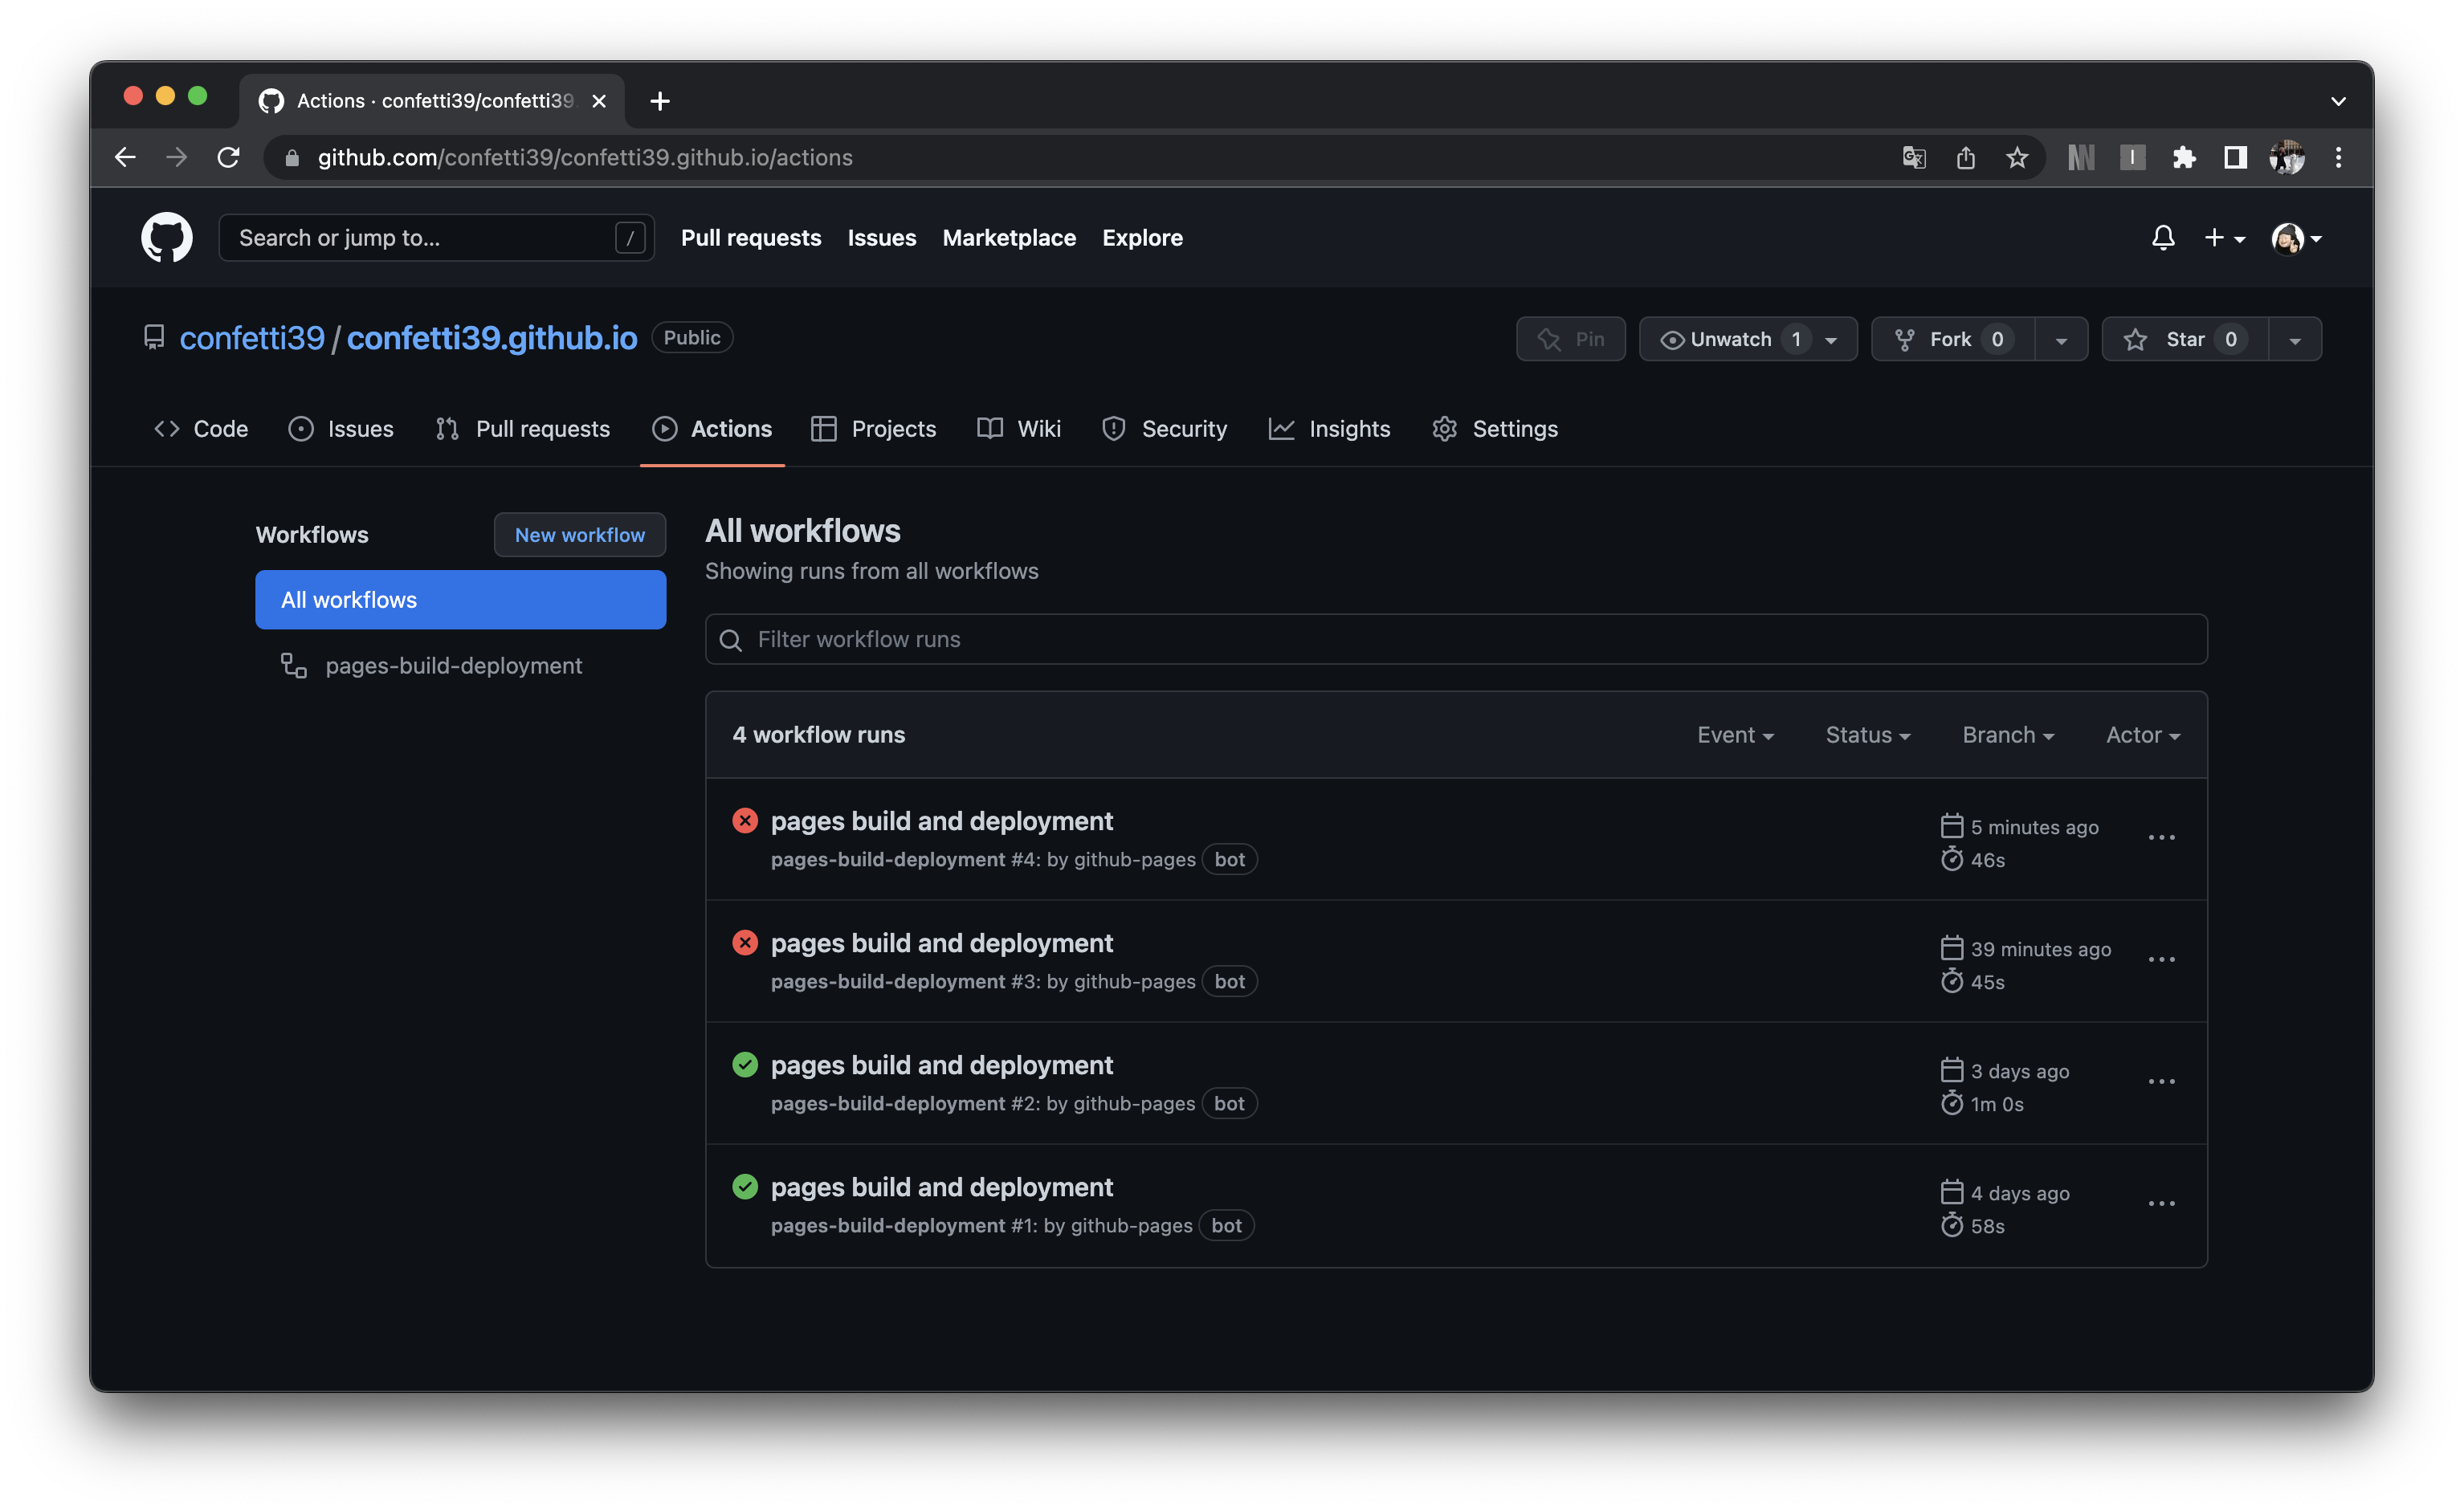Open the three-dots menu for run #3
Image resolution: width=2464 pixels, height=1511 pixels.
2161,960
